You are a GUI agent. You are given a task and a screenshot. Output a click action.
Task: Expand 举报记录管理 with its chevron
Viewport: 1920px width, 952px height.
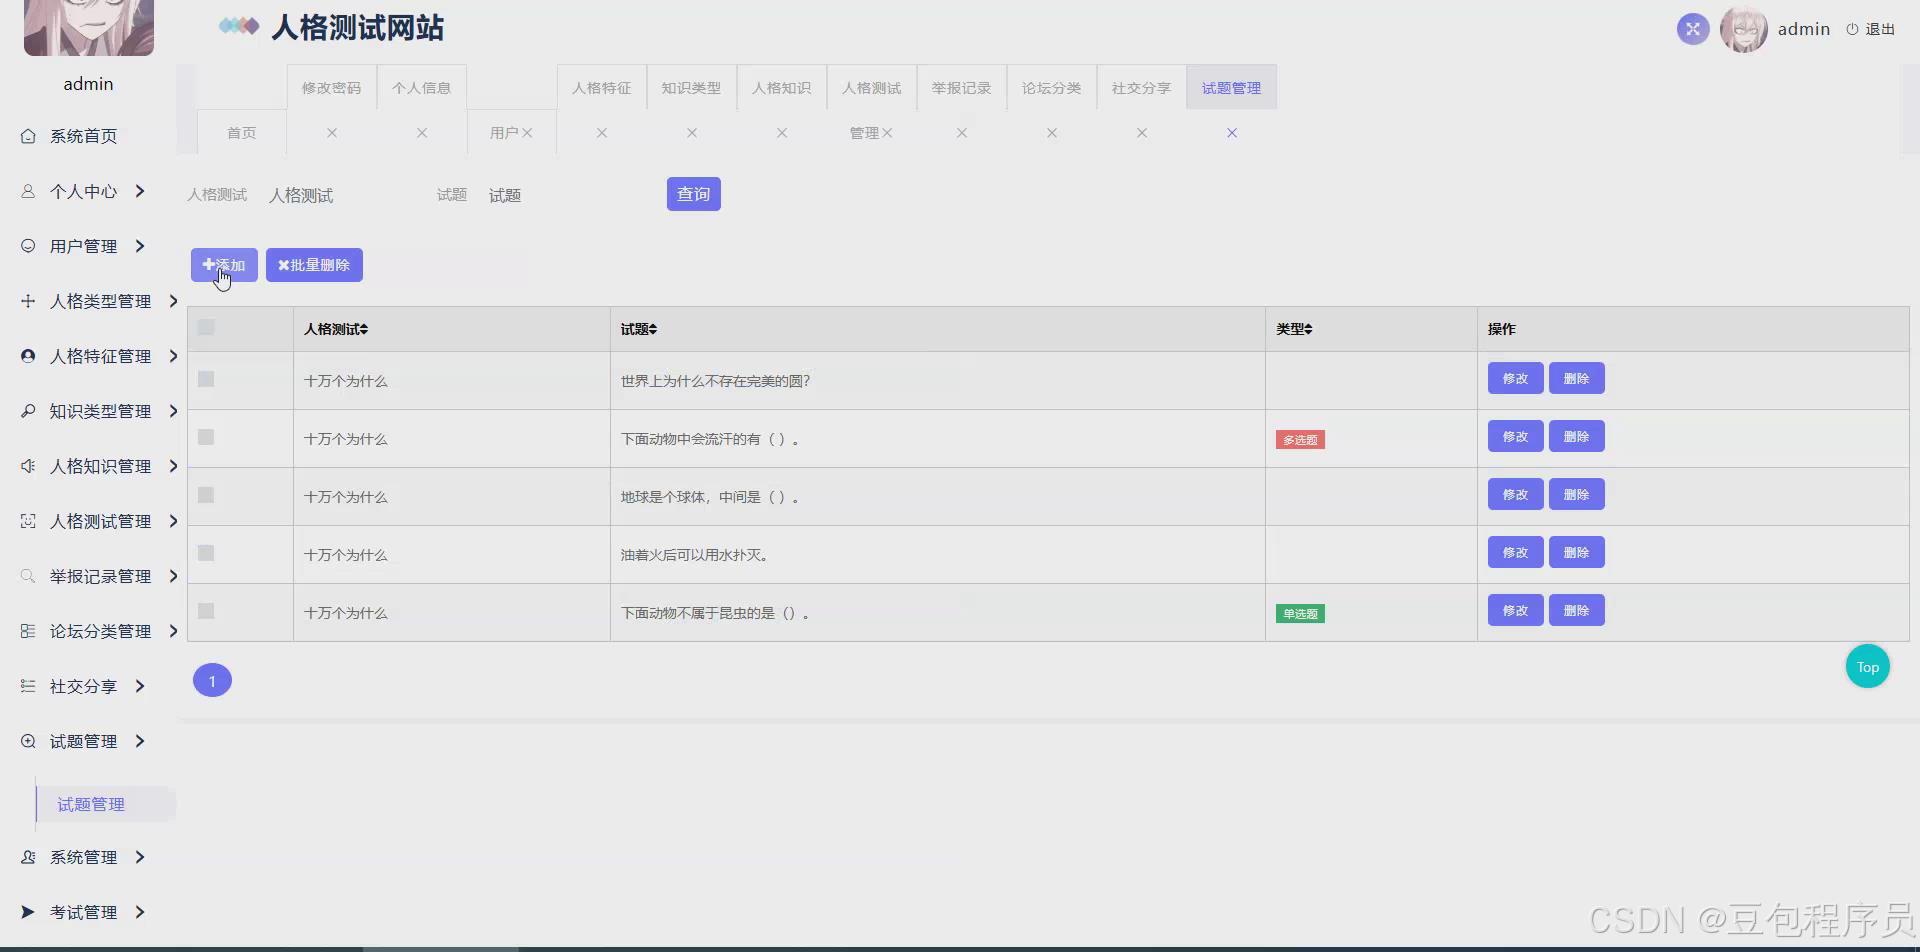[173, 576]
